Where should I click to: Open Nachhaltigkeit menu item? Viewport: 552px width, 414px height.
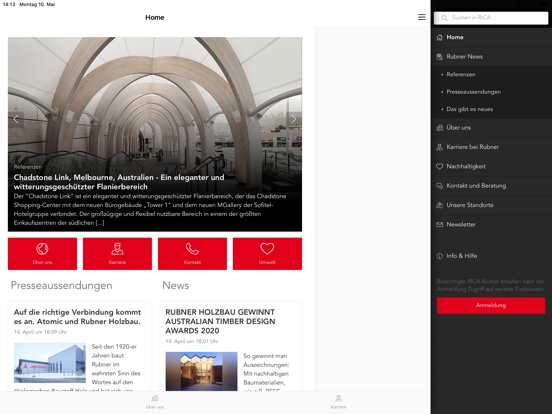491,167
